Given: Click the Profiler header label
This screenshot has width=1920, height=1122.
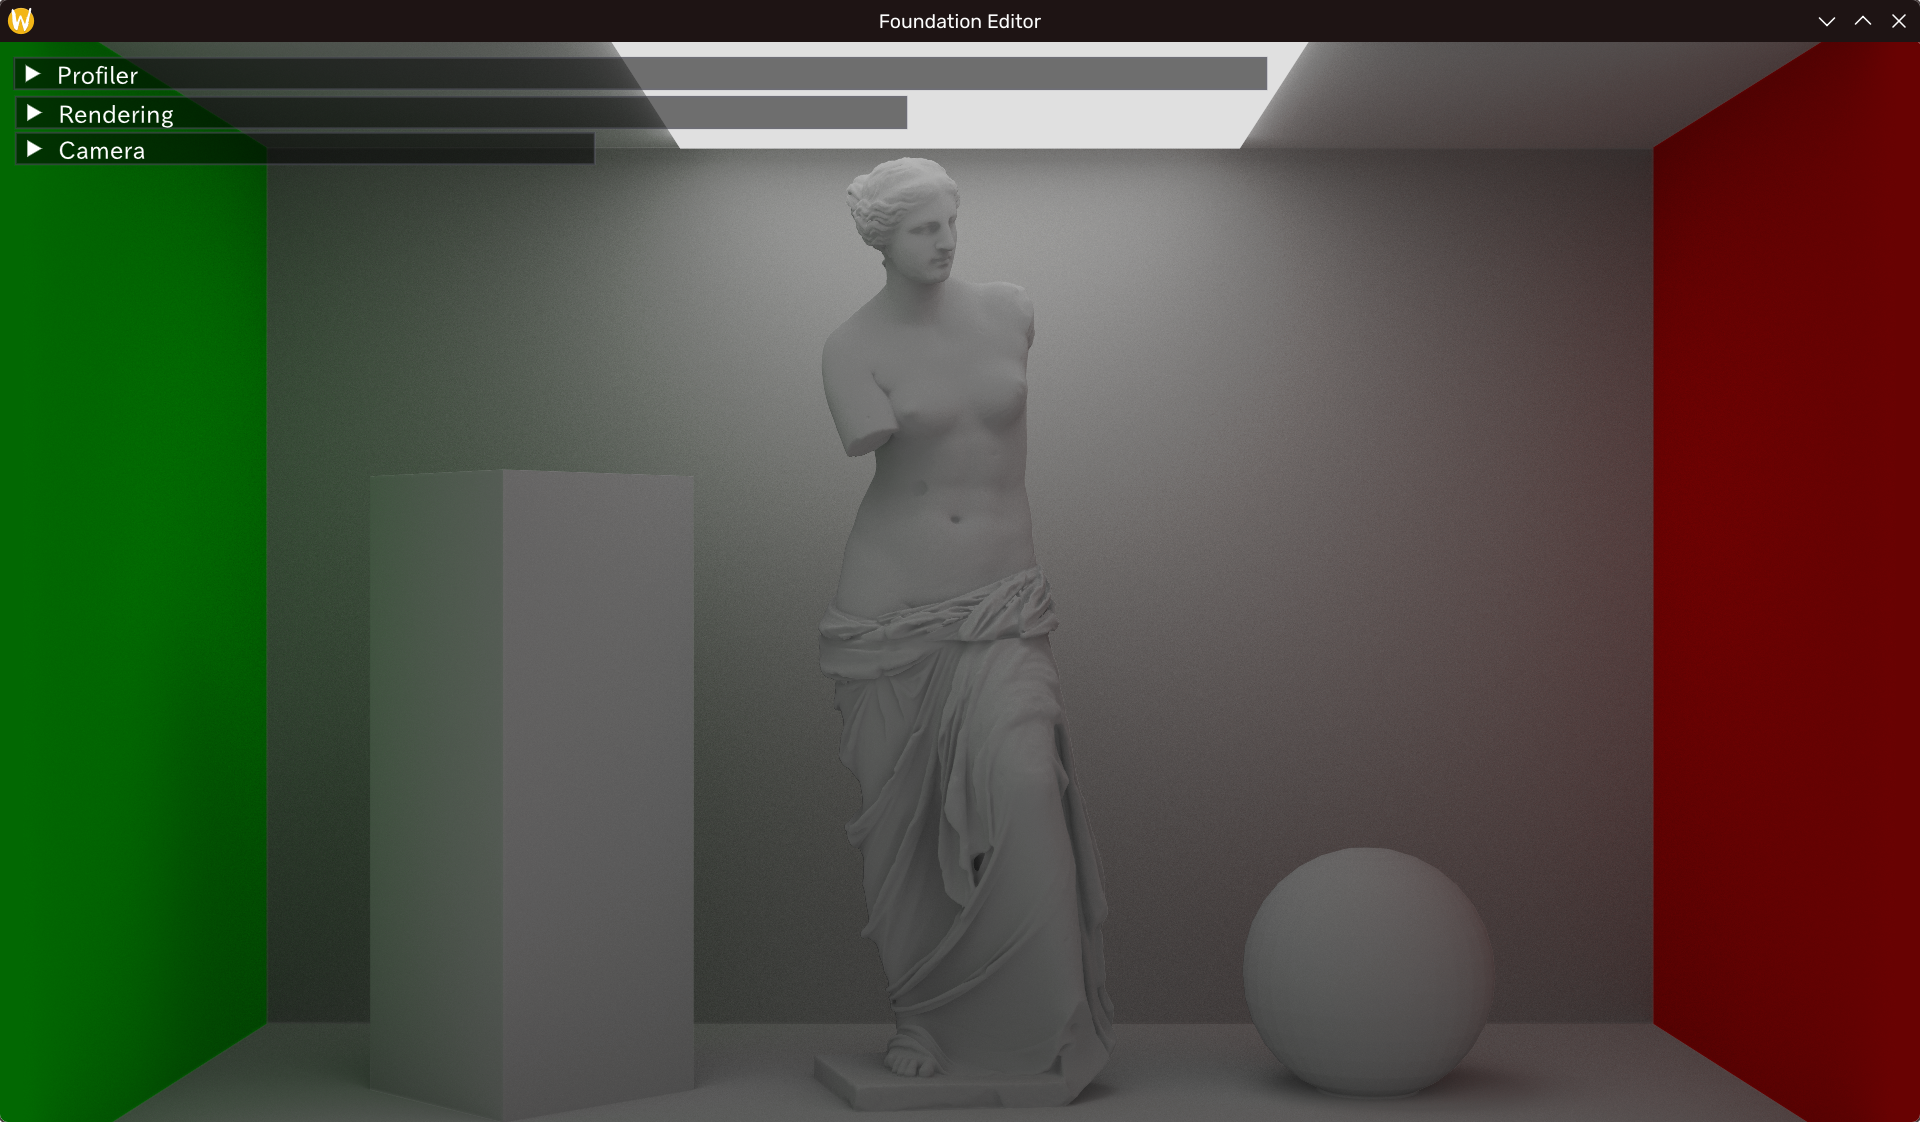Looking at the screenshot, I should point(97,75).
